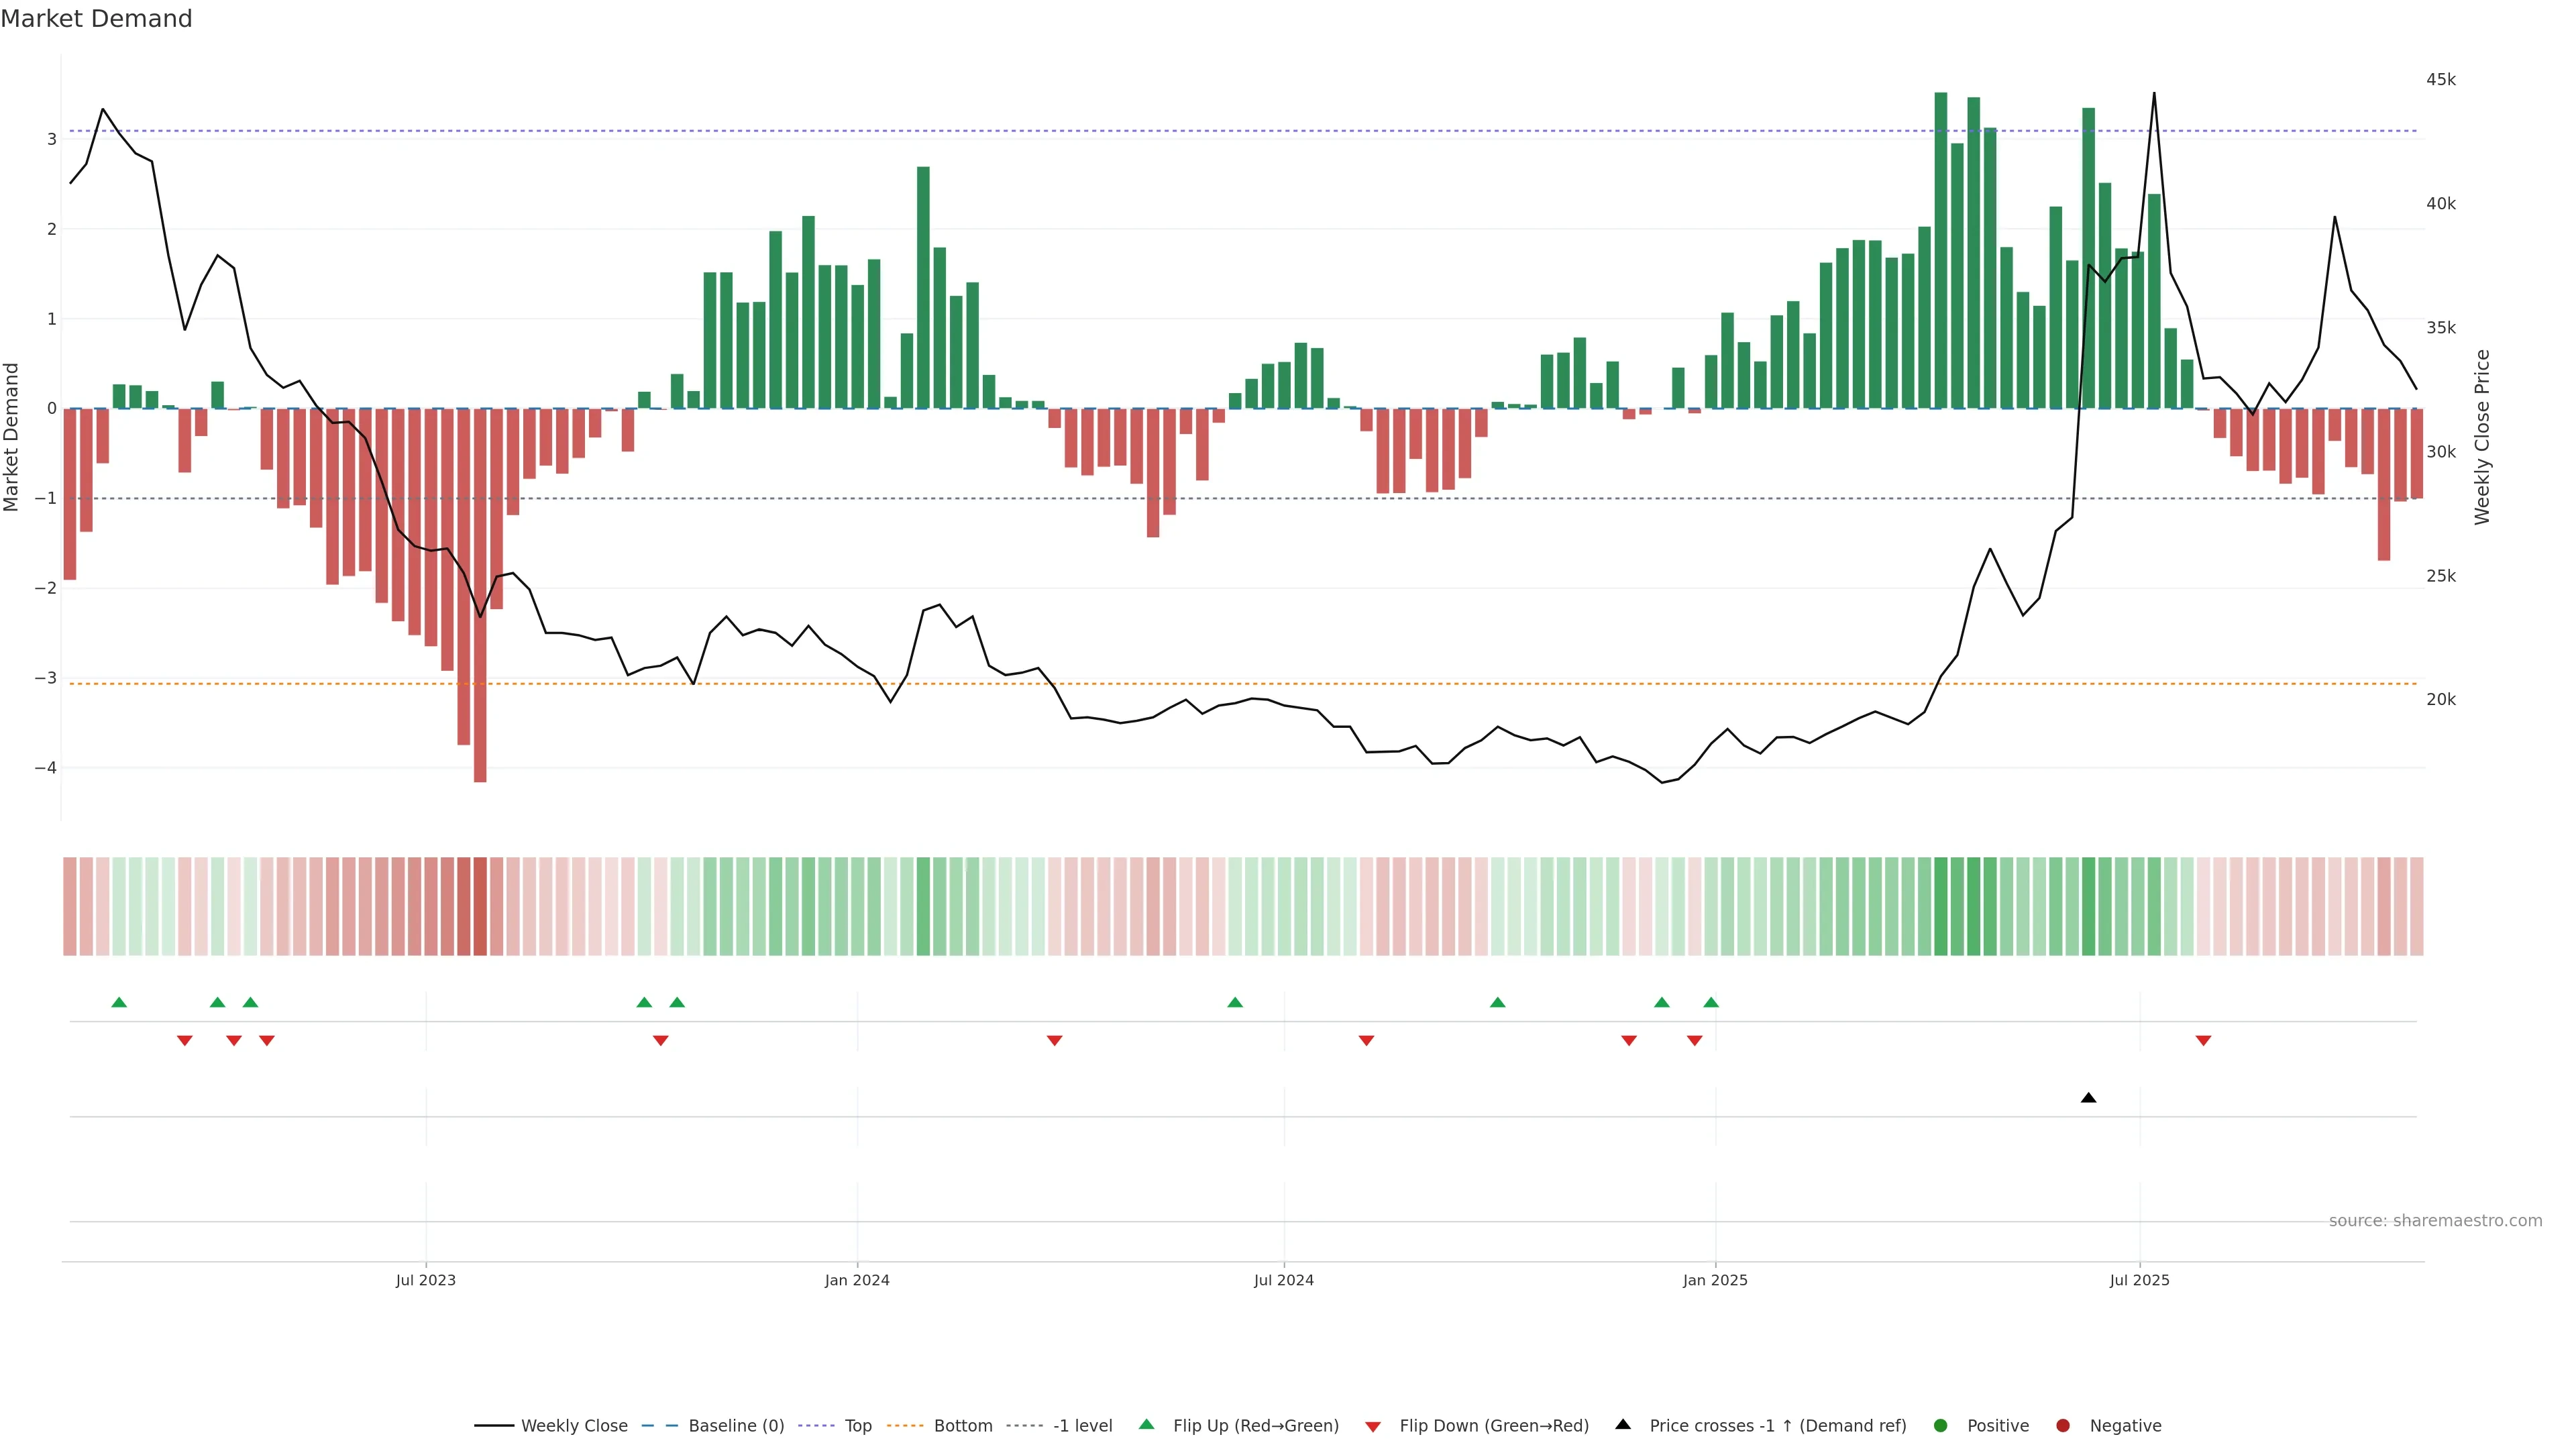Click the first green Flip Up triangle marker
Viewport: 2576px width, 1449px height.
[119, 1002]
